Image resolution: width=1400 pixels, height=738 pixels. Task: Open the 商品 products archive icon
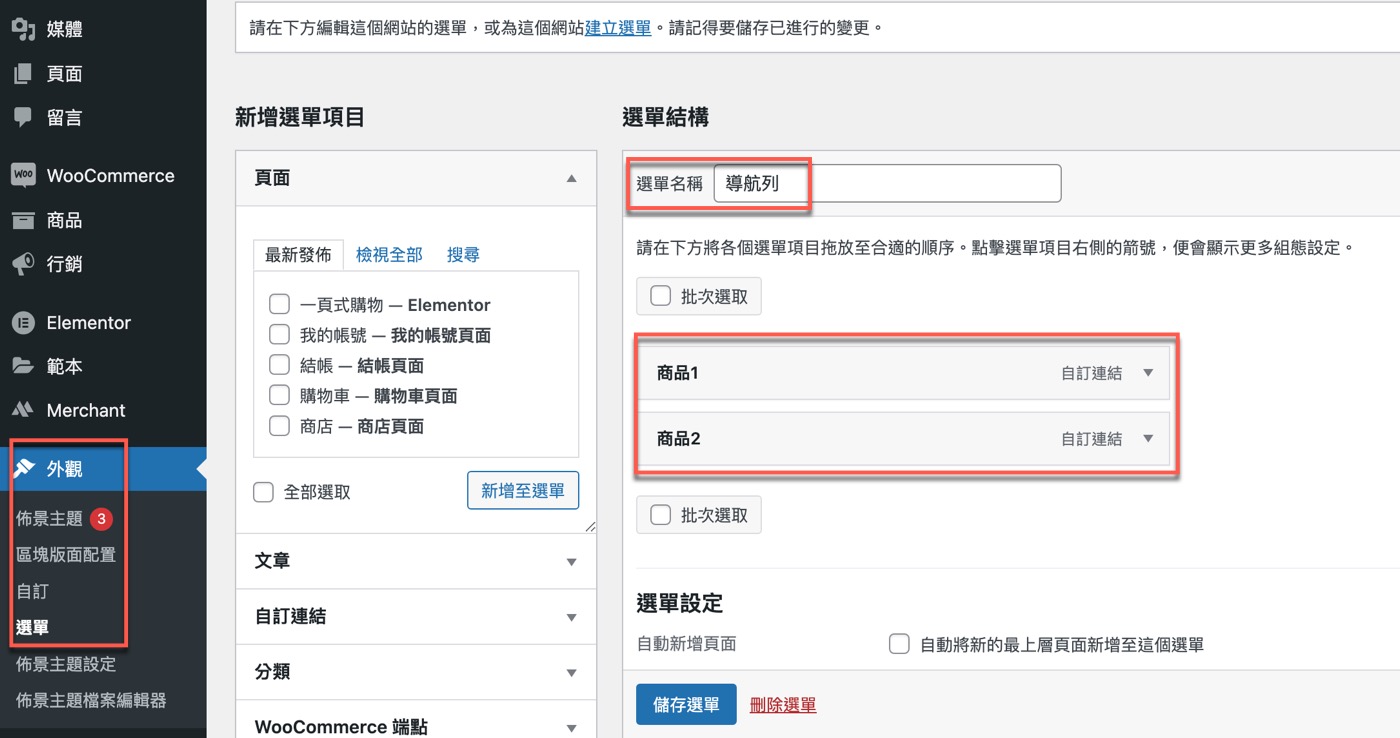coord(23,220)
